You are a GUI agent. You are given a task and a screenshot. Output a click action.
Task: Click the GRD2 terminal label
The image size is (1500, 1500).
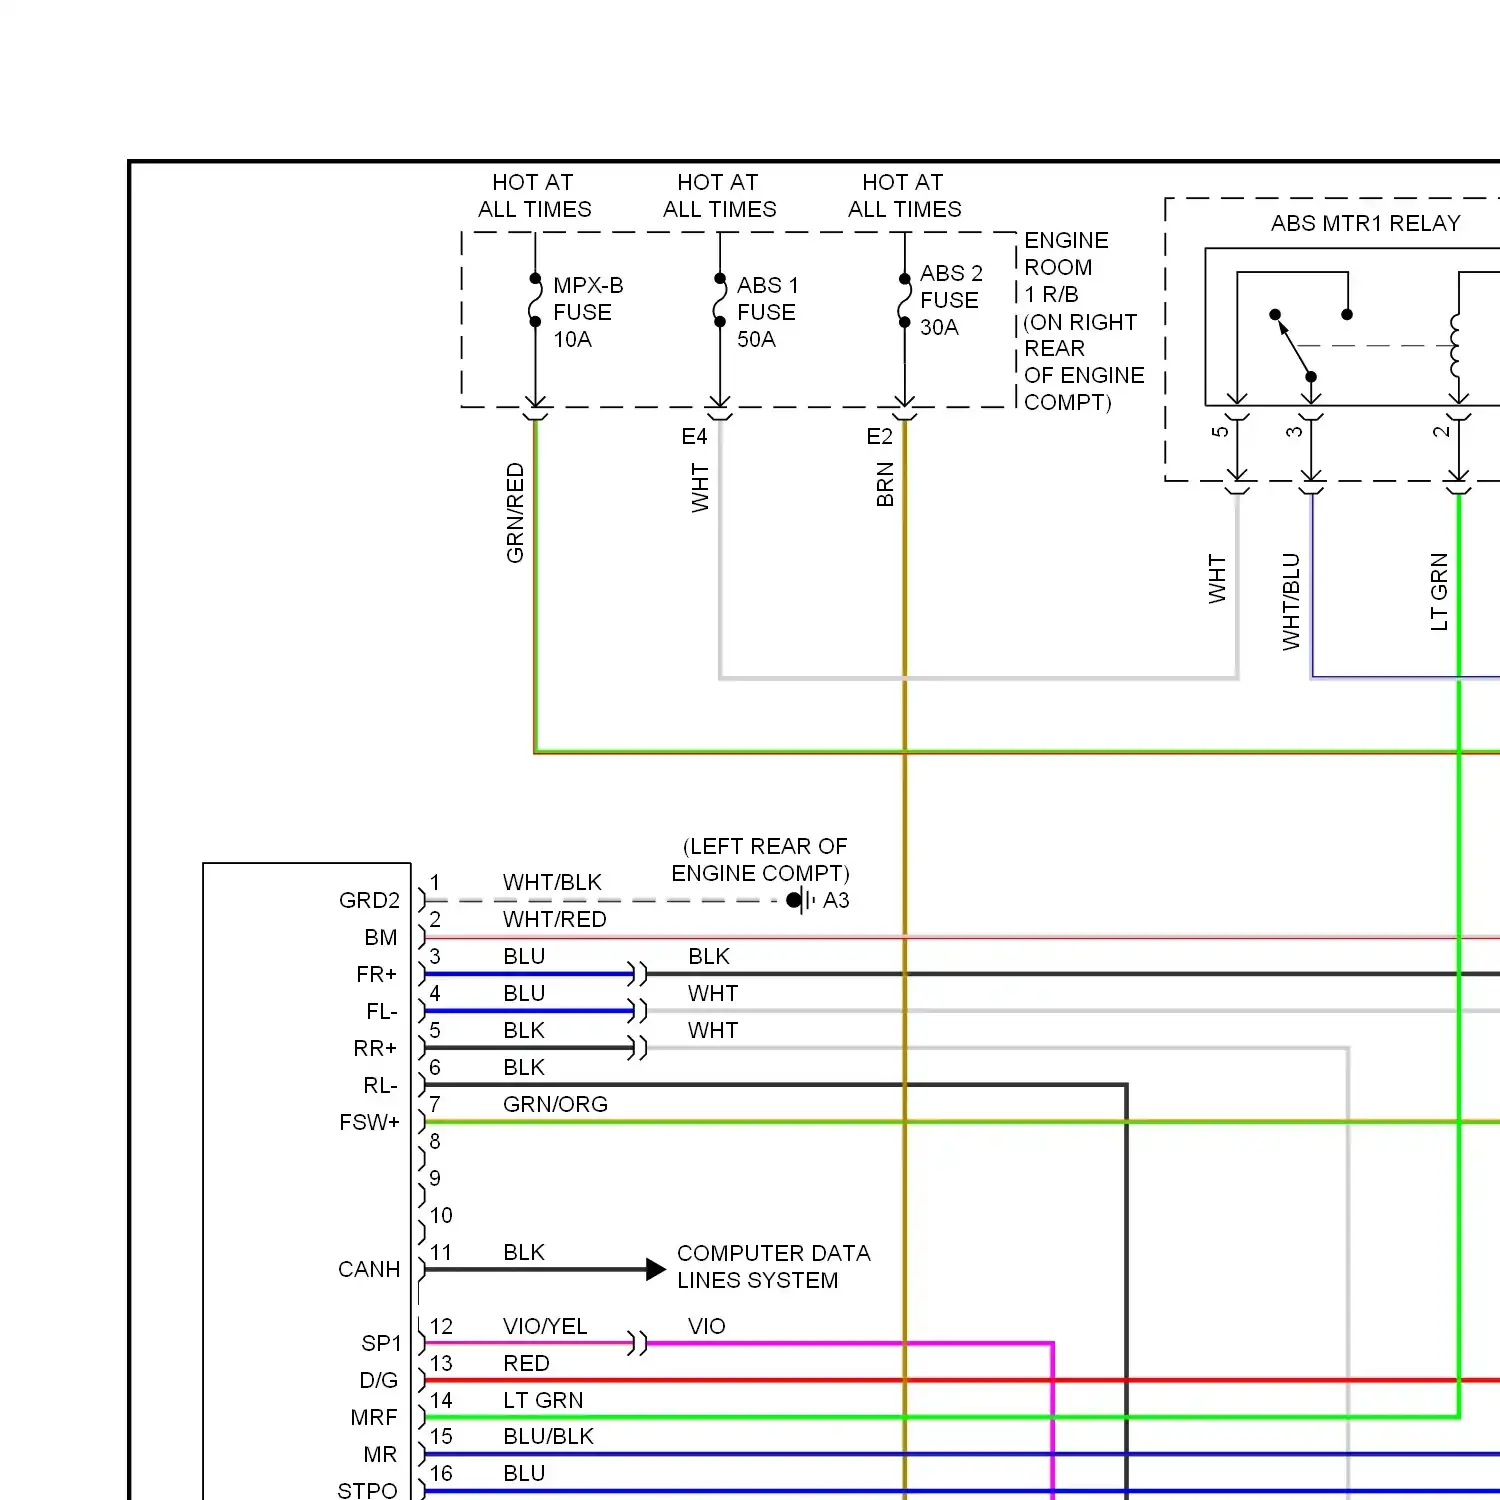(x=369, y=900)
